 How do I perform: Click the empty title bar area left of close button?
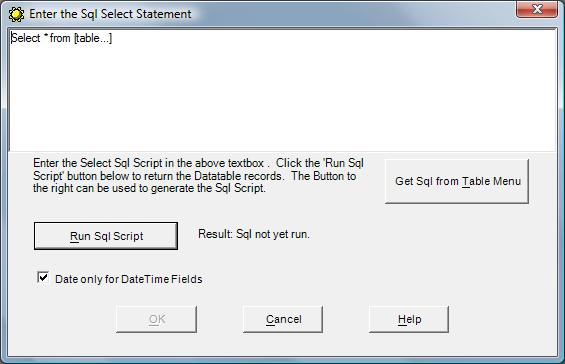[353, 14]
